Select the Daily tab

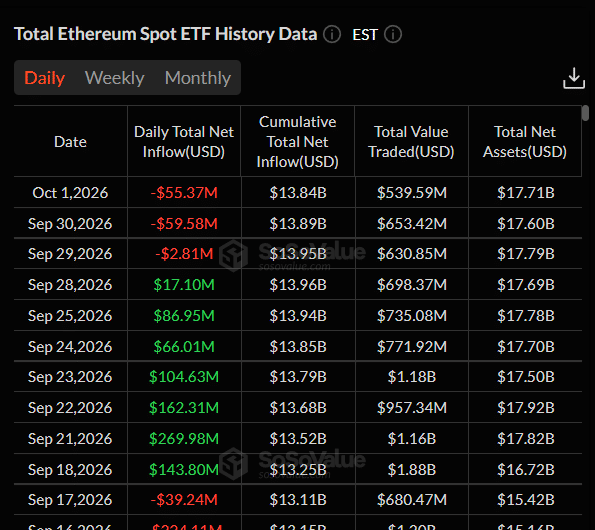45,78
